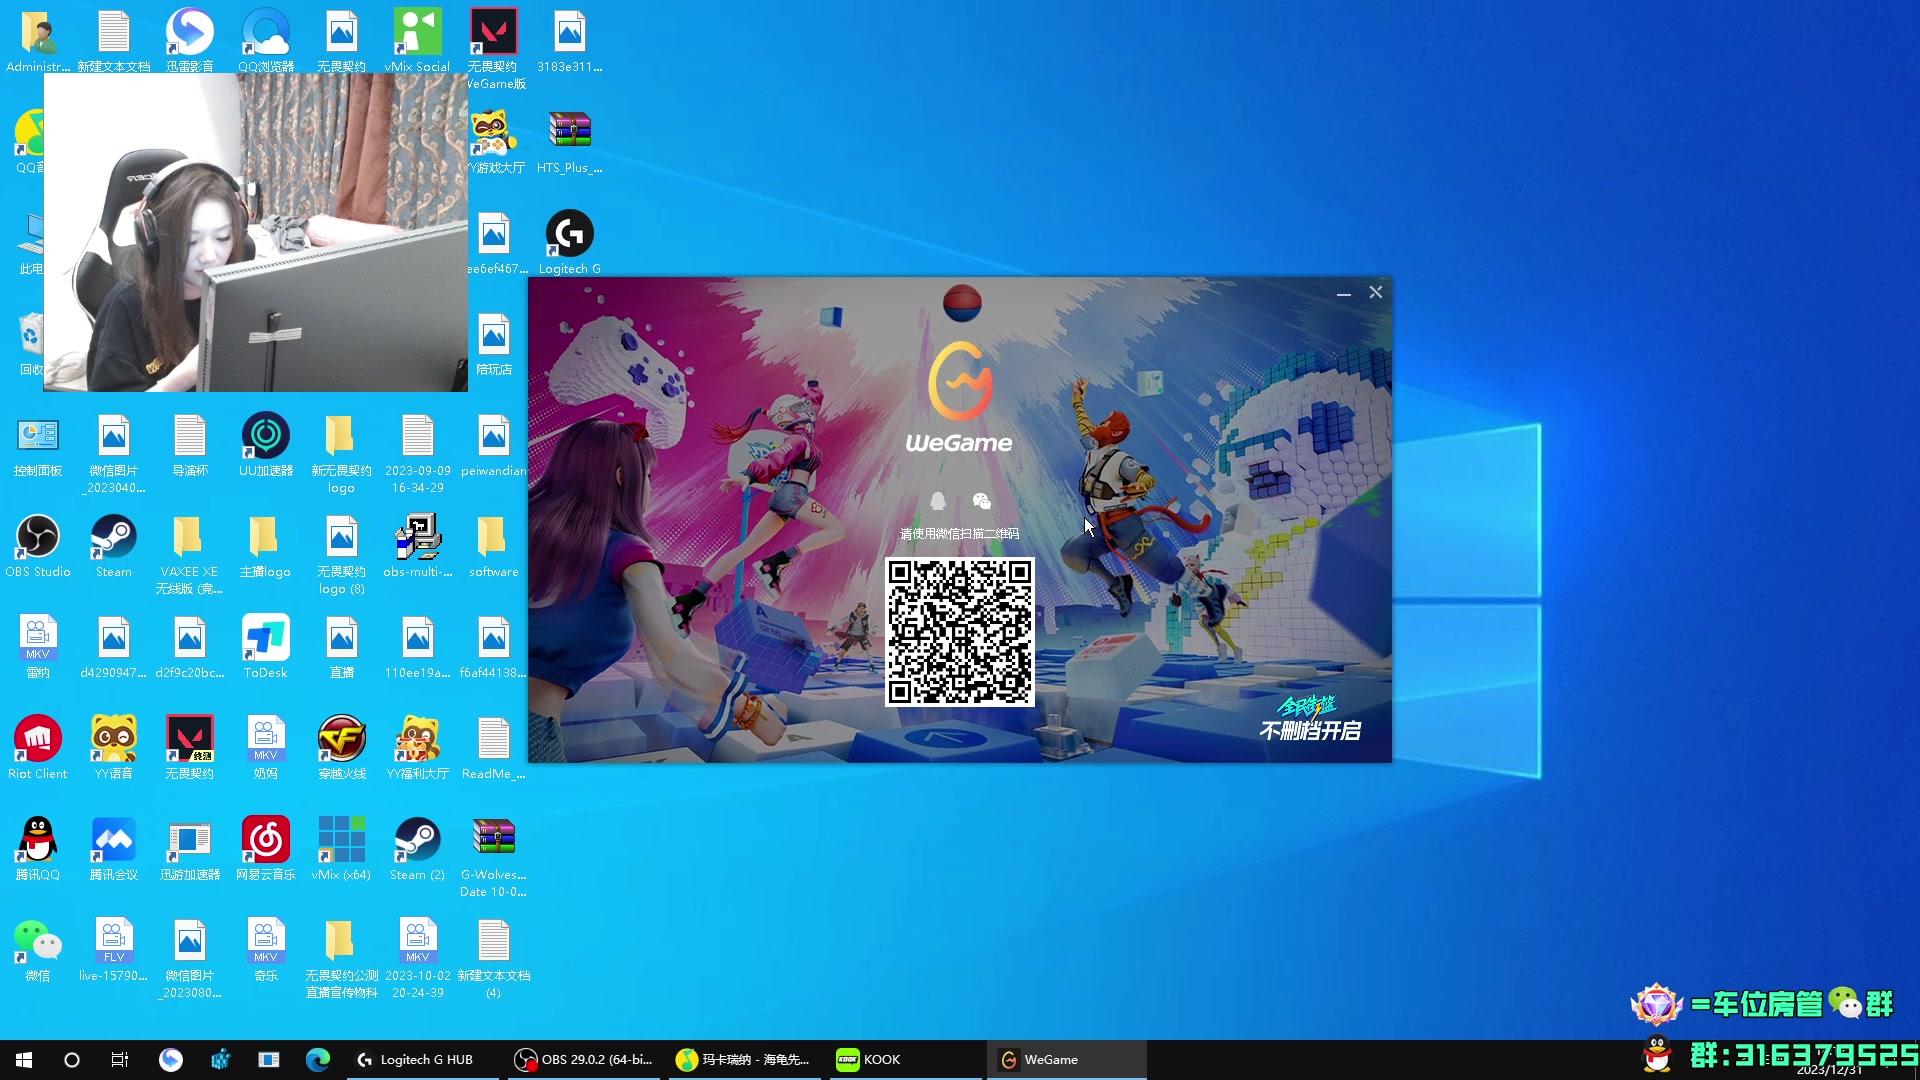
Task: Open ToDesk desktop shortcut
Action: tap(266, 647)
